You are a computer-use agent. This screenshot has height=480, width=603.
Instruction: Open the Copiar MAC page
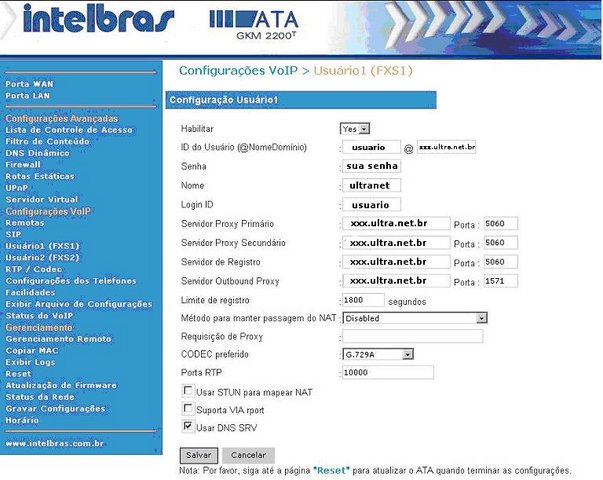coord(32,350)
